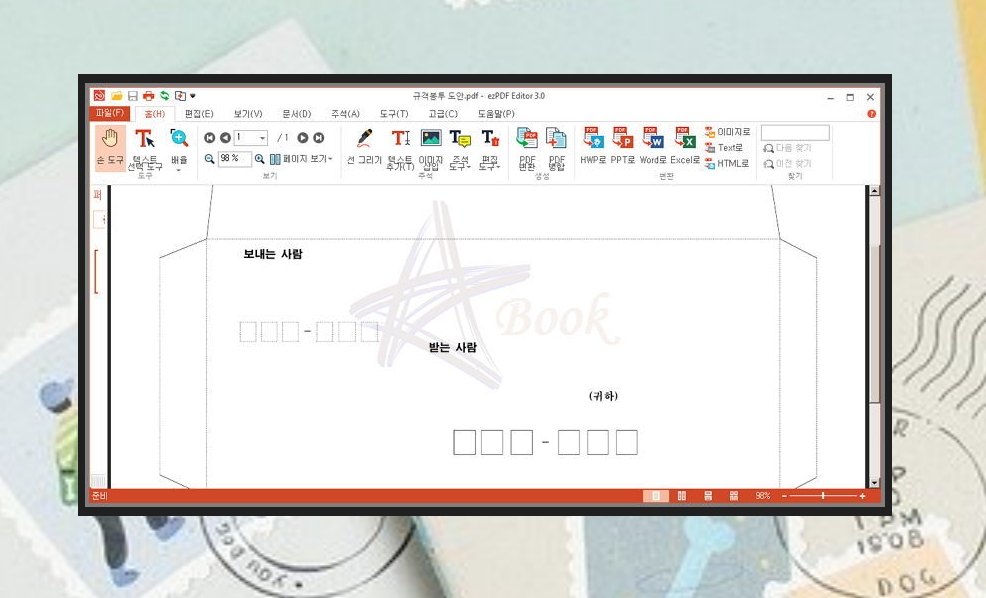
Task: Convert to Word with Word로 icon
Action: click(x=653, y=146)
